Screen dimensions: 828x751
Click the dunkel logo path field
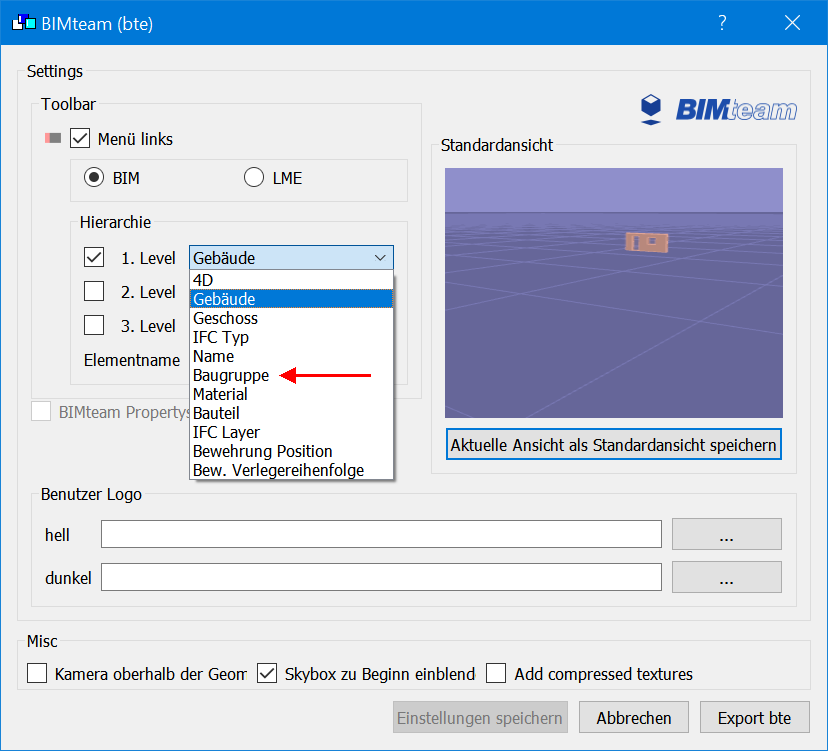point(381,577)
